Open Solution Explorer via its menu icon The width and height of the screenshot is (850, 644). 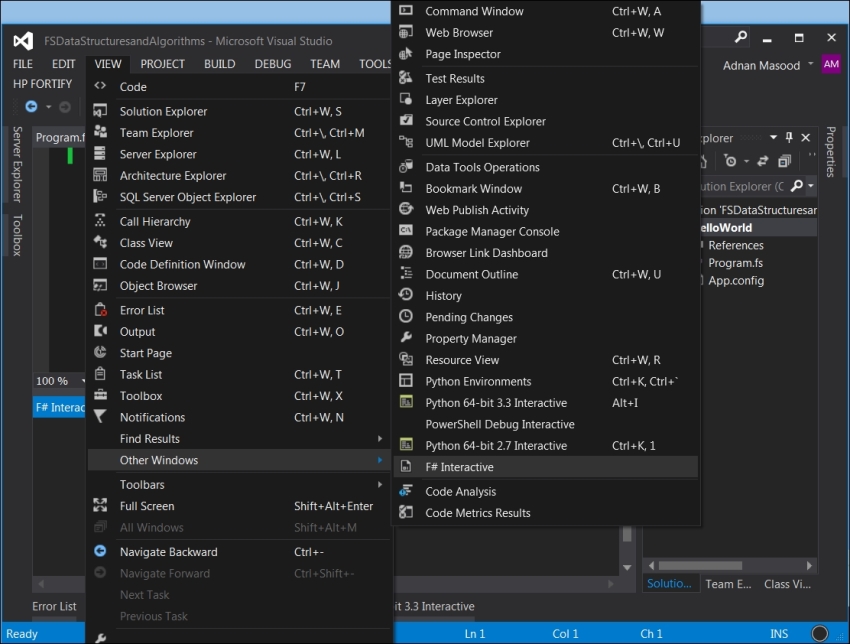[100, 111]
